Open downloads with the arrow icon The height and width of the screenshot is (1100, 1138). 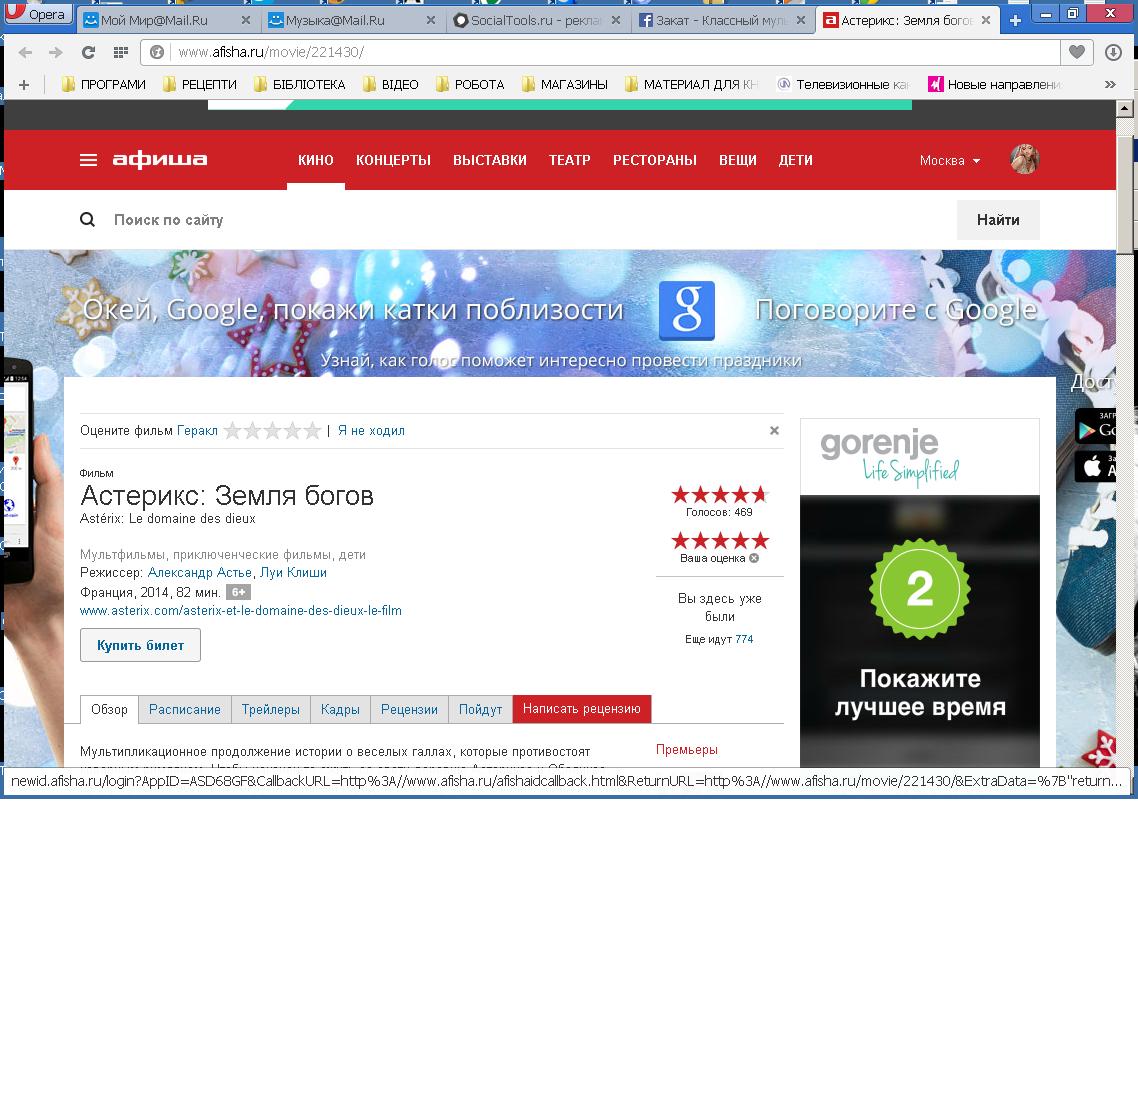click(x=1113, y=52)
